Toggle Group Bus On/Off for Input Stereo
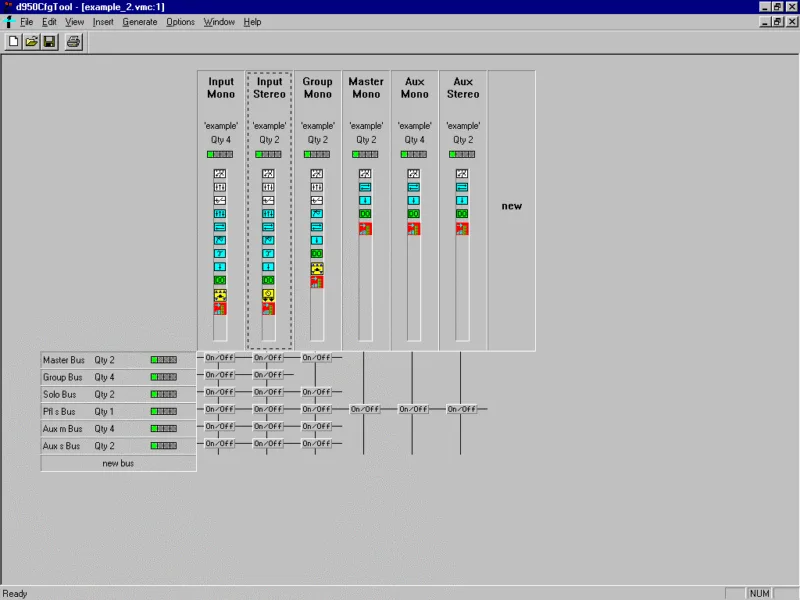 coord(268,375)
